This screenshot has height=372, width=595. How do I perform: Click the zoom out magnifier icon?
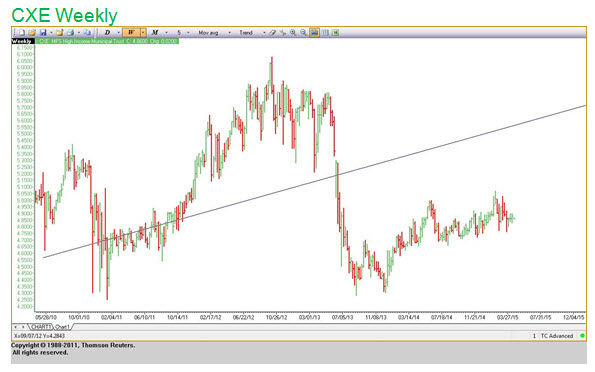(304, 33)
